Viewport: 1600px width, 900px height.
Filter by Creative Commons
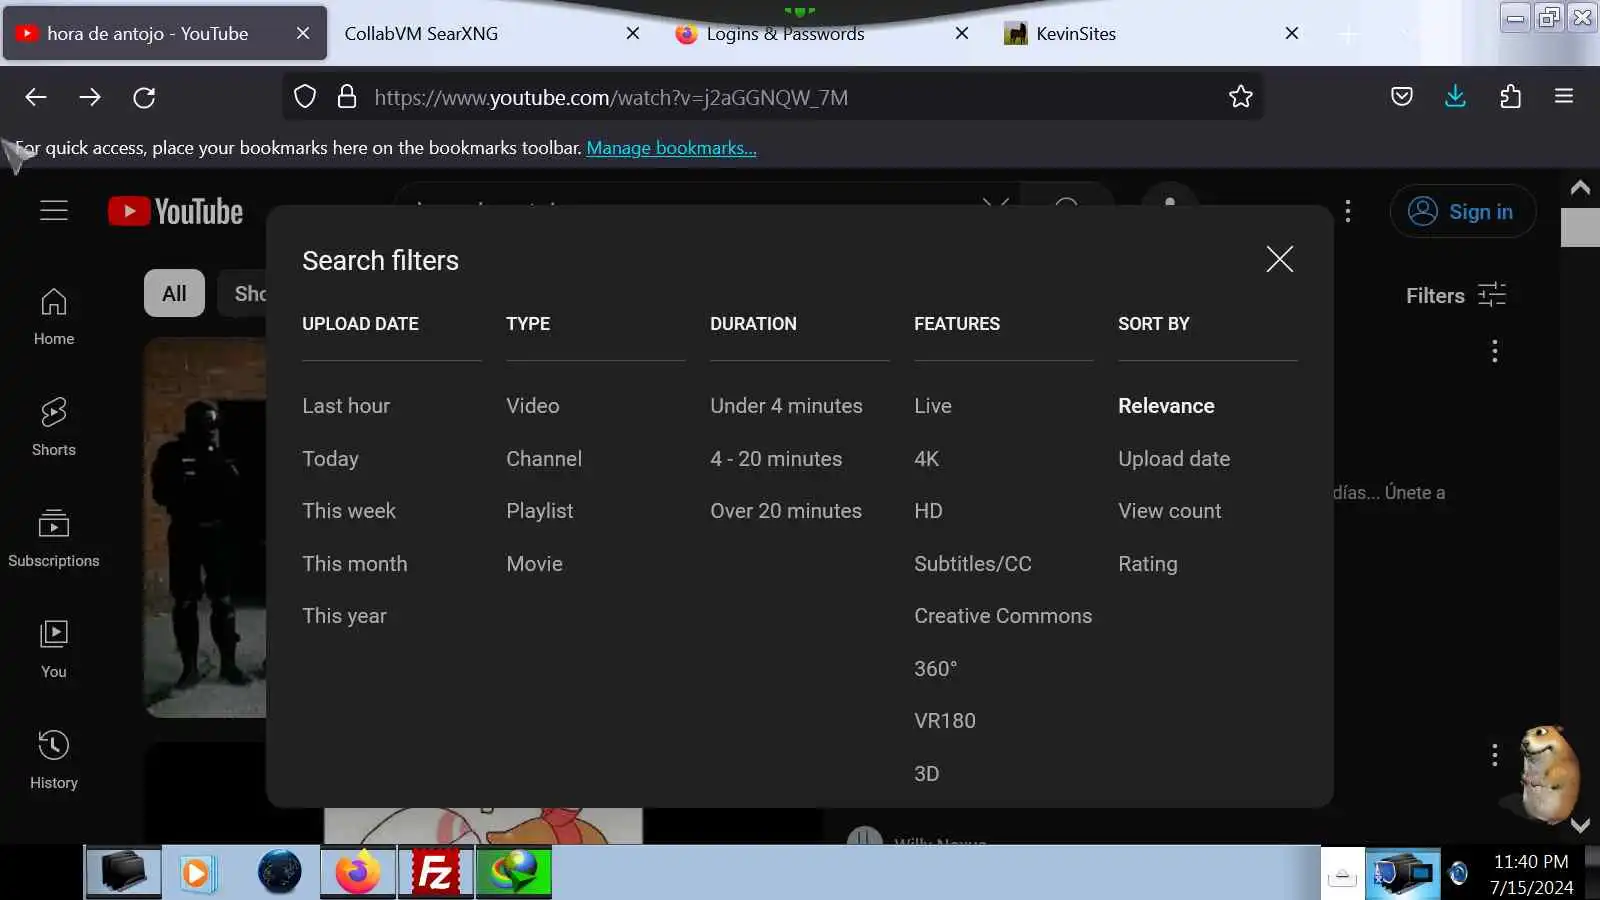1003,616
